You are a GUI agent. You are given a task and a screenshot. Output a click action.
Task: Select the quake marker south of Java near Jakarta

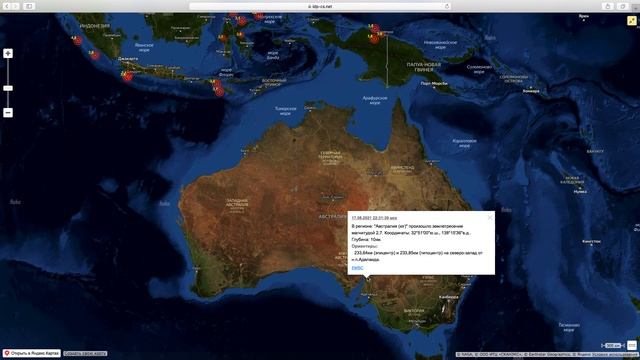pos(128,76)
